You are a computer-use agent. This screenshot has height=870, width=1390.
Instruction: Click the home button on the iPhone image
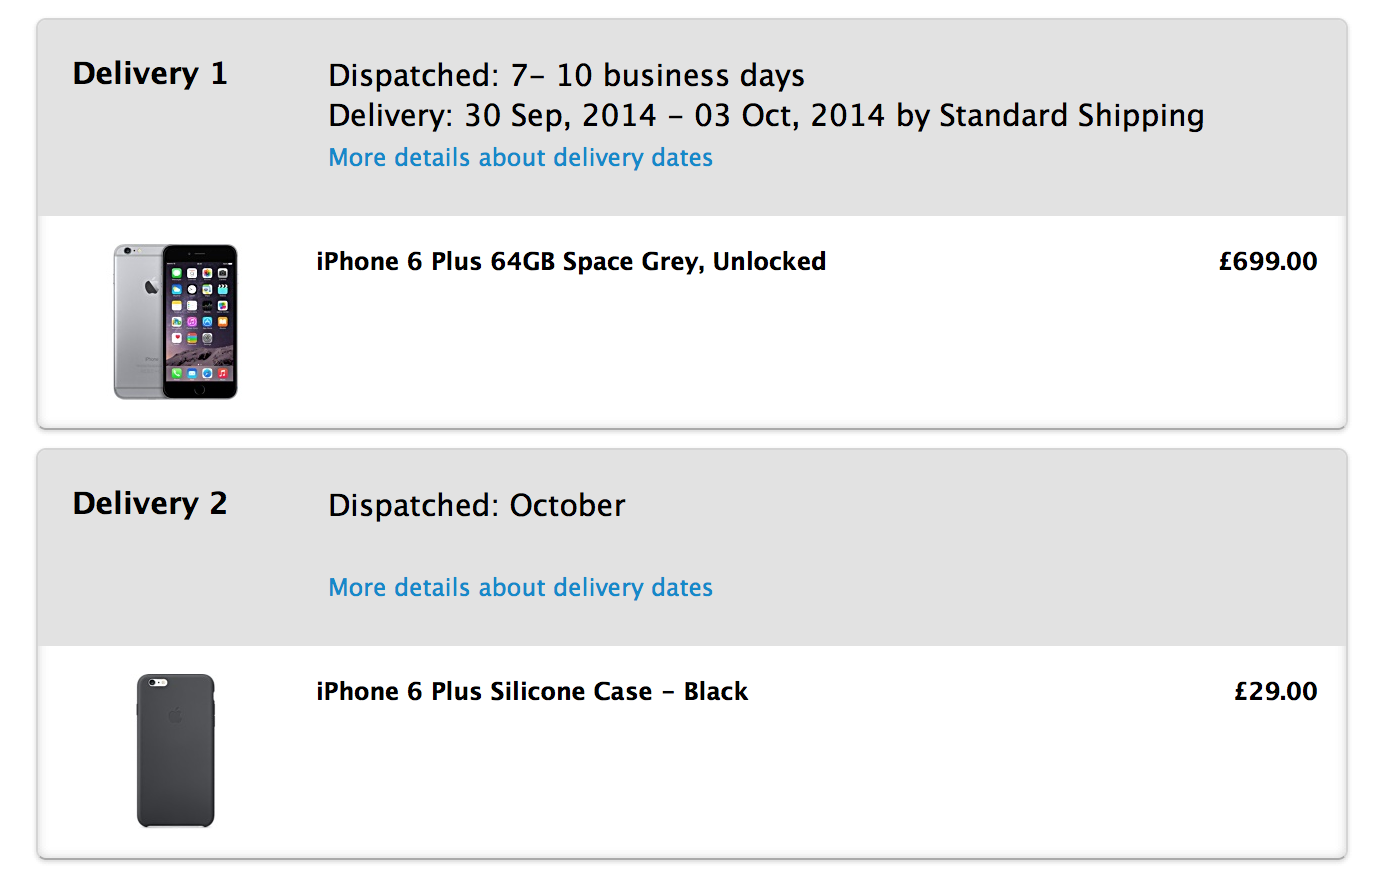[x=200, y=389]
